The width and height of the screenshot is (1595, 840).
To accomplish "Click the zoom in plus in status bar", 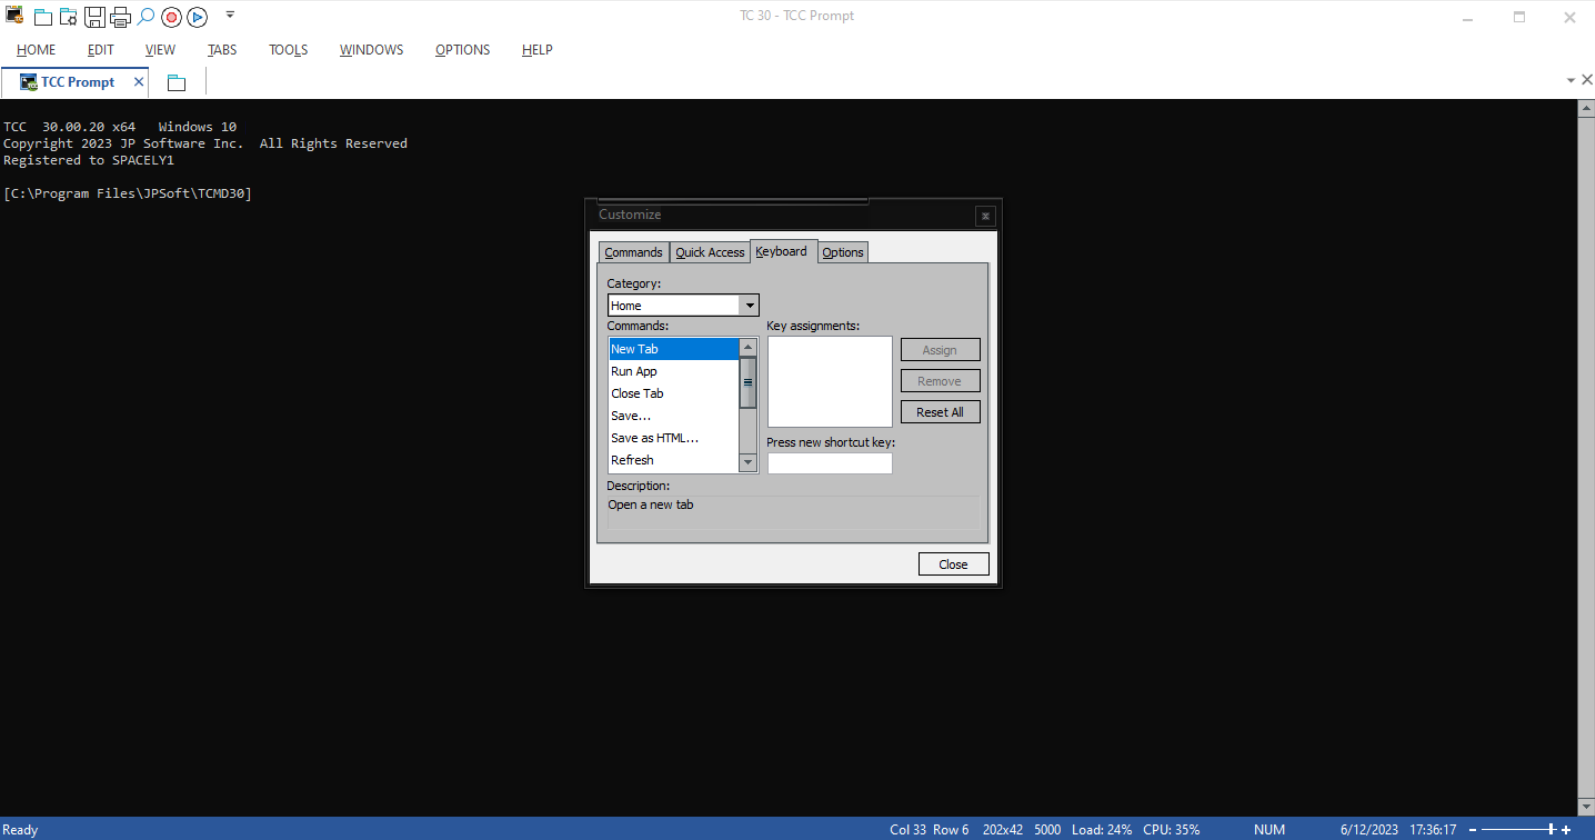I will tap(1566, 830).
